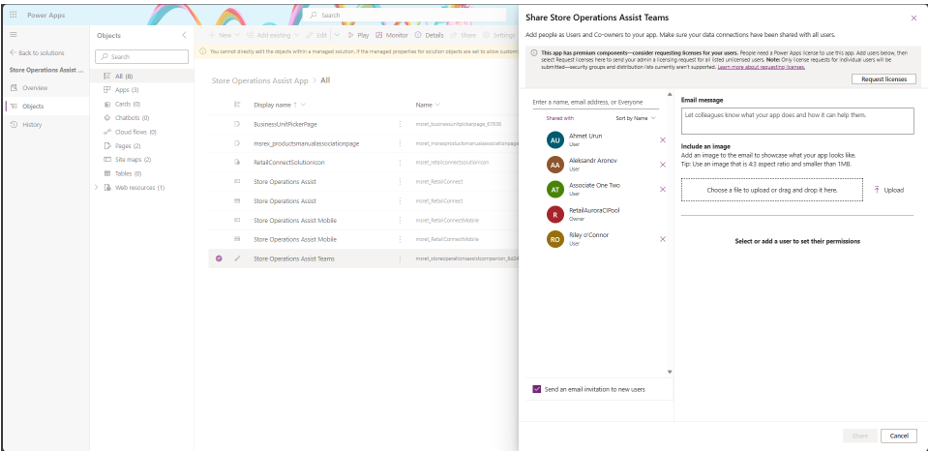Viewport: 952px width, 458px height.
Task: Click Store Operations Assist App breadcrumb
Action: click(x=260, y=80)
